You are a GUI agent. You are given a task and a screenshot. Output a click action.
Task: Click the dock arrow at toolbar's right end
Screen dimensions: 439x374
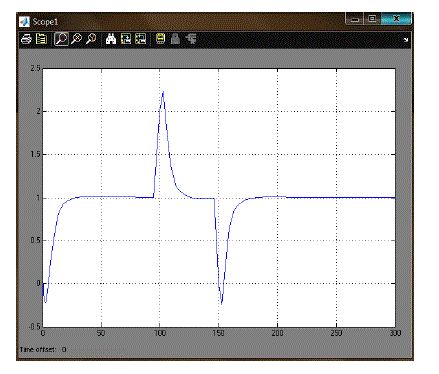pyautogui.click(x=406, y=40)
